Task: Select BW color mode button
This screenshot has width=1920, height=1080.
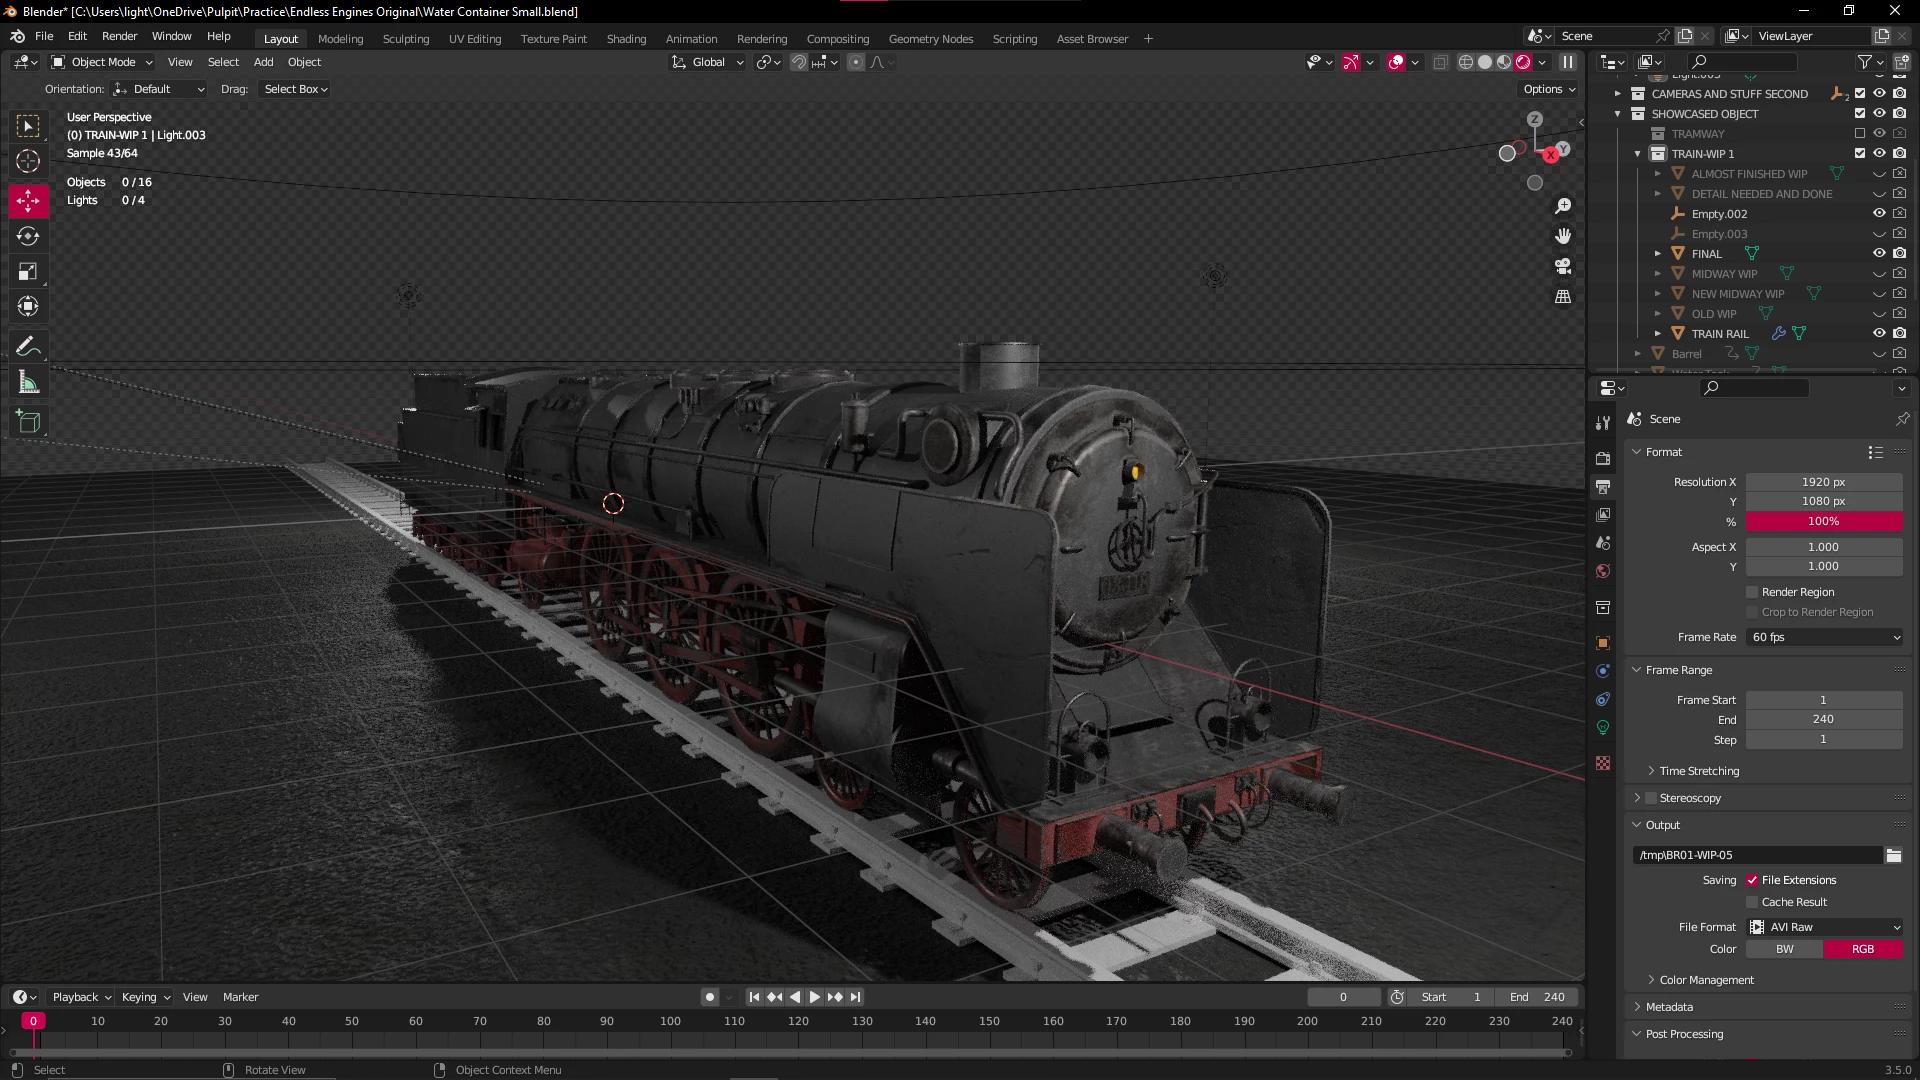Action: (x=1784, y=949)
